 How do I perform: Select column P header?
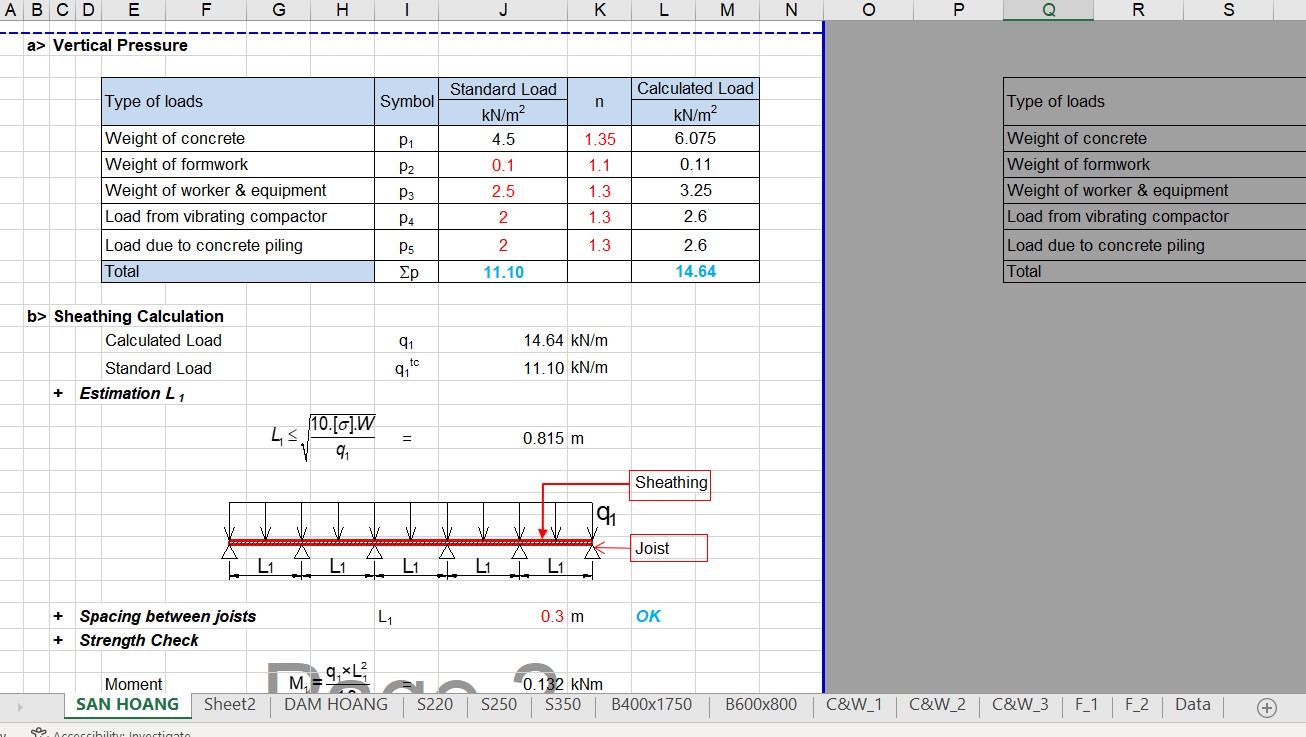click(958, 10)
